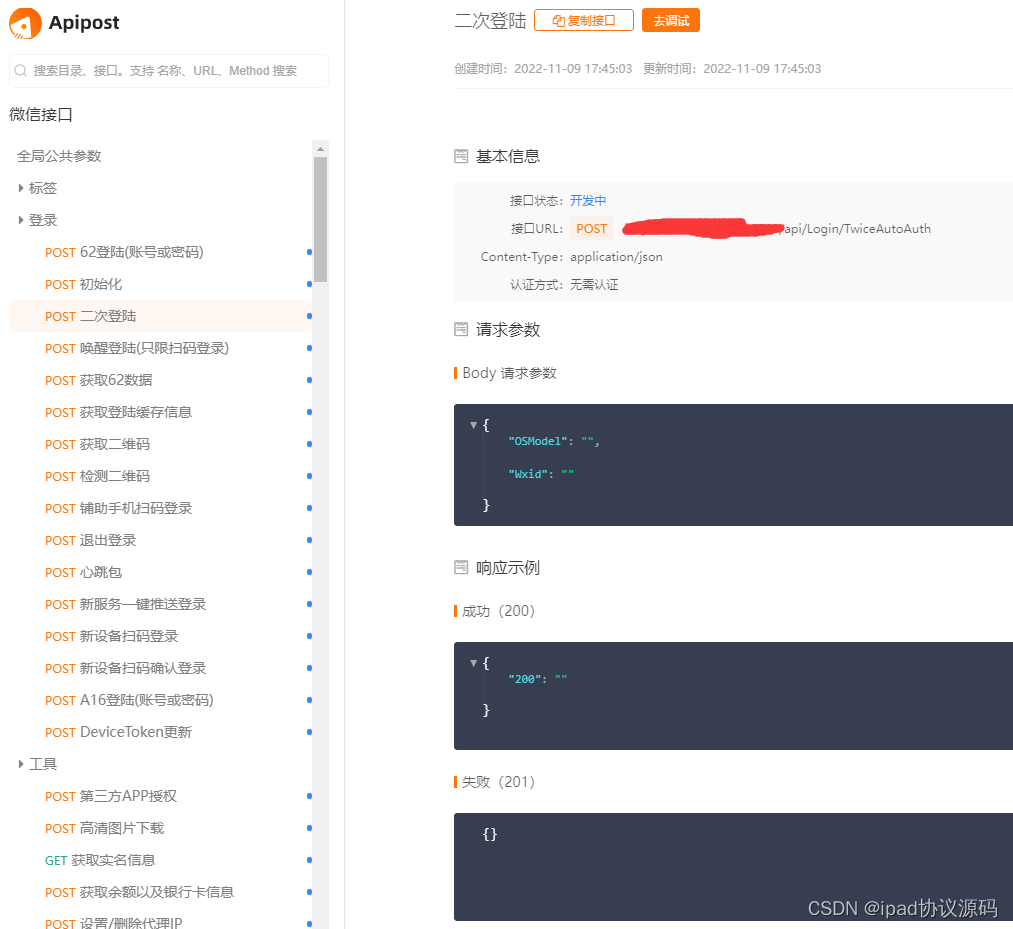Click the 基本信息 section icon
Image resolution: width=1013 pixels, height=929 pixels.
click(461, 156)
